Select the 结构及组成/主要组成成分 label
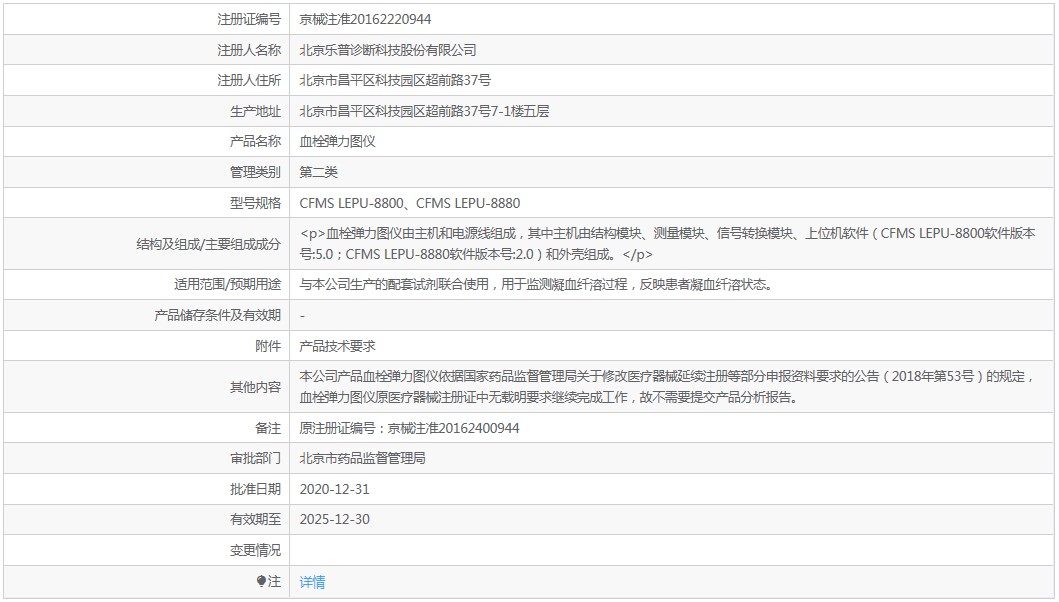 [209, 244]
